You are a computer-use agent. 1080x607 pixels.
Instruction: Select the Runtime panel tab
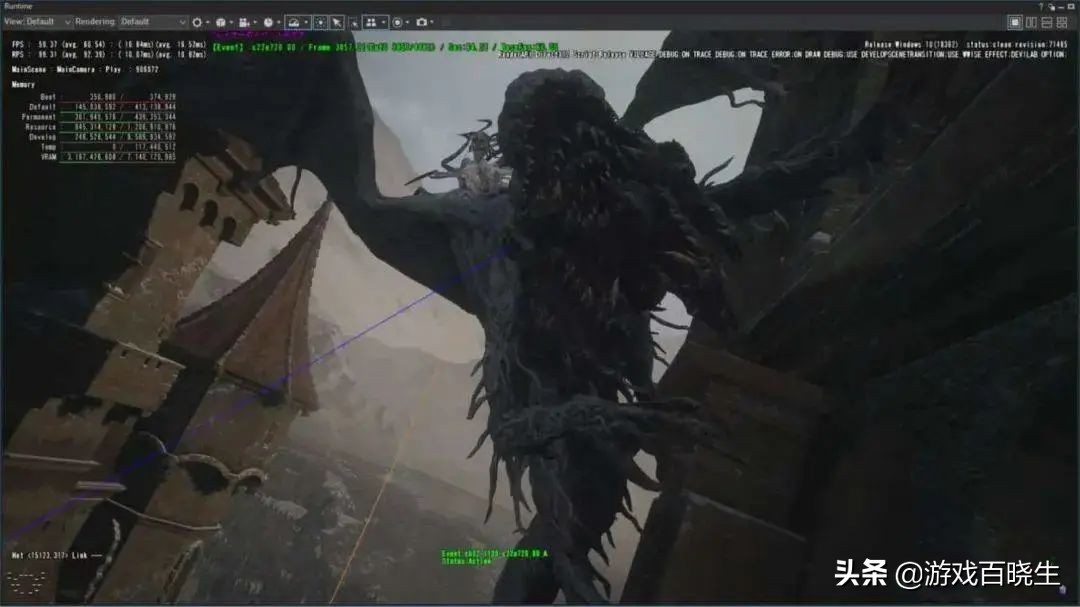(17, 6)
